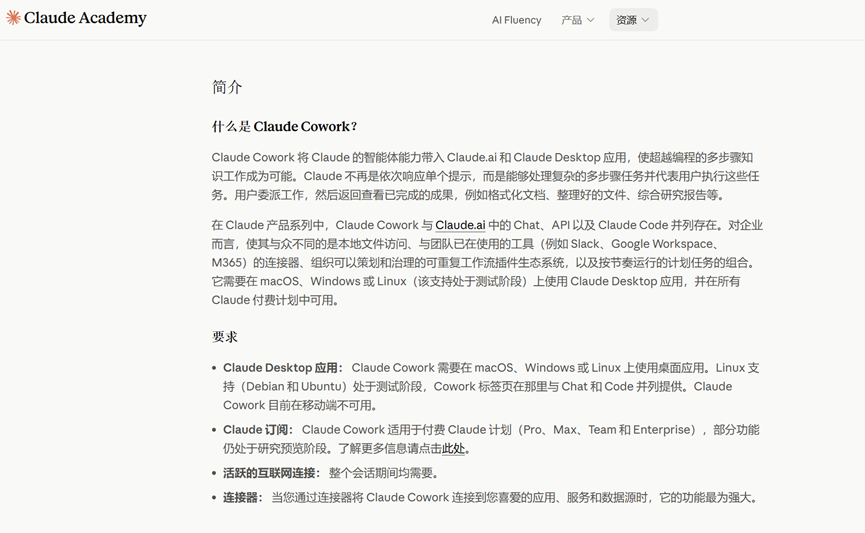Click the bold label 连接器：
Viewport: 865px width, 533px height.
[x=243, y=498]
